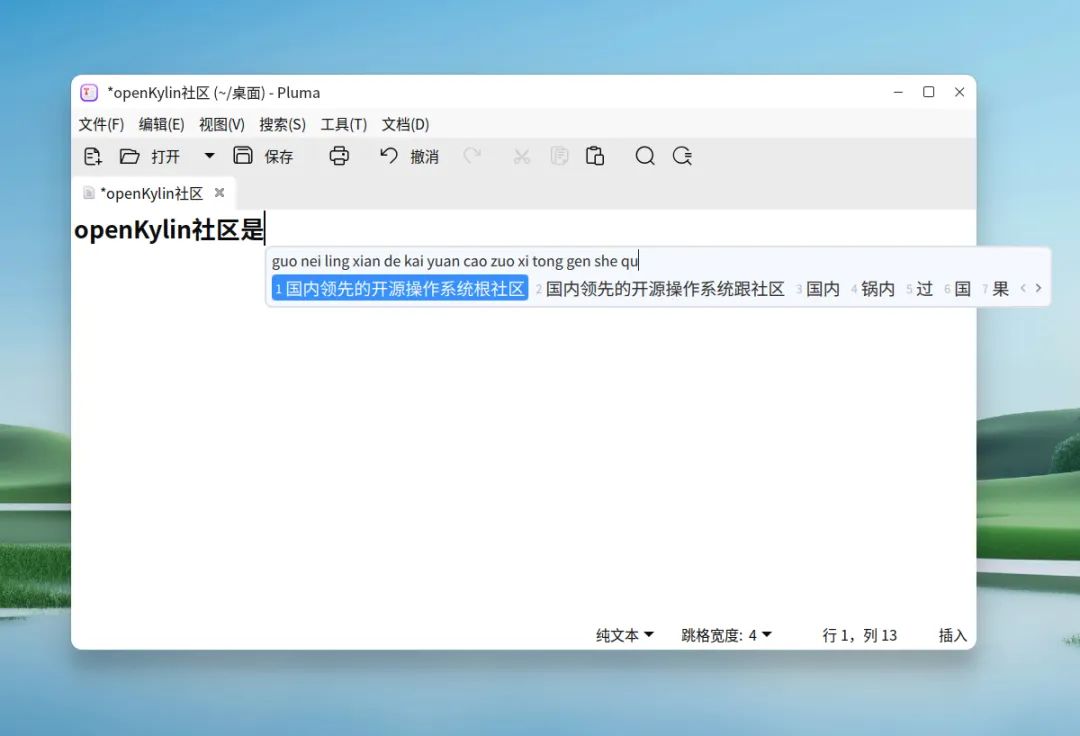Click the 保存 text button
1080x736 pixels.
pos(279,157)
